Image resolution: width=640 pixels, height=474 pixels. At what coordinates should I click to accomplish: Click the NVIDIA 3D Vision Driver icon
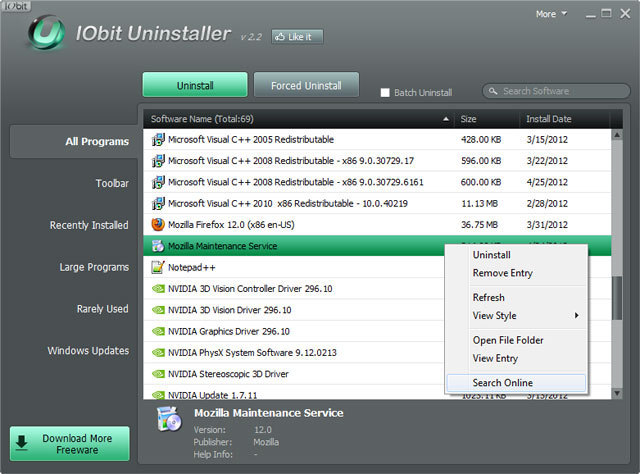[x=158, y=310]
